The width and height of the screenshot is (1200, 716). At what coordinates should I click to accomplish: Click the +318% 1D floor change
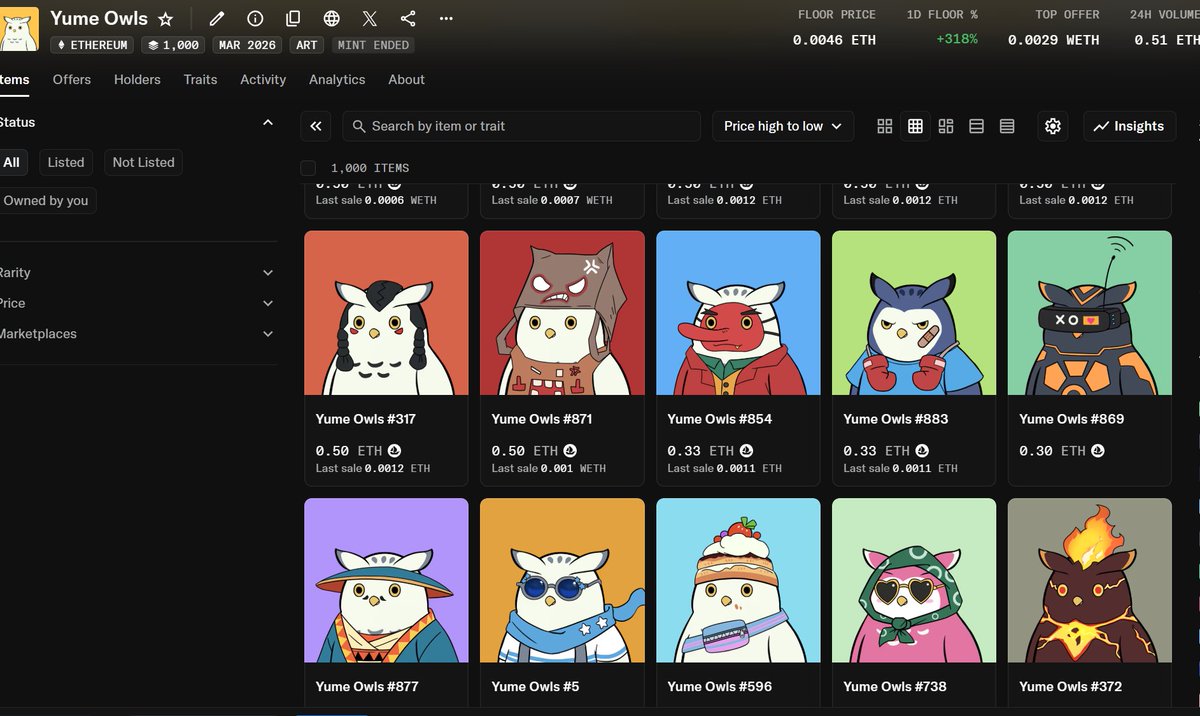click(957, 40)
